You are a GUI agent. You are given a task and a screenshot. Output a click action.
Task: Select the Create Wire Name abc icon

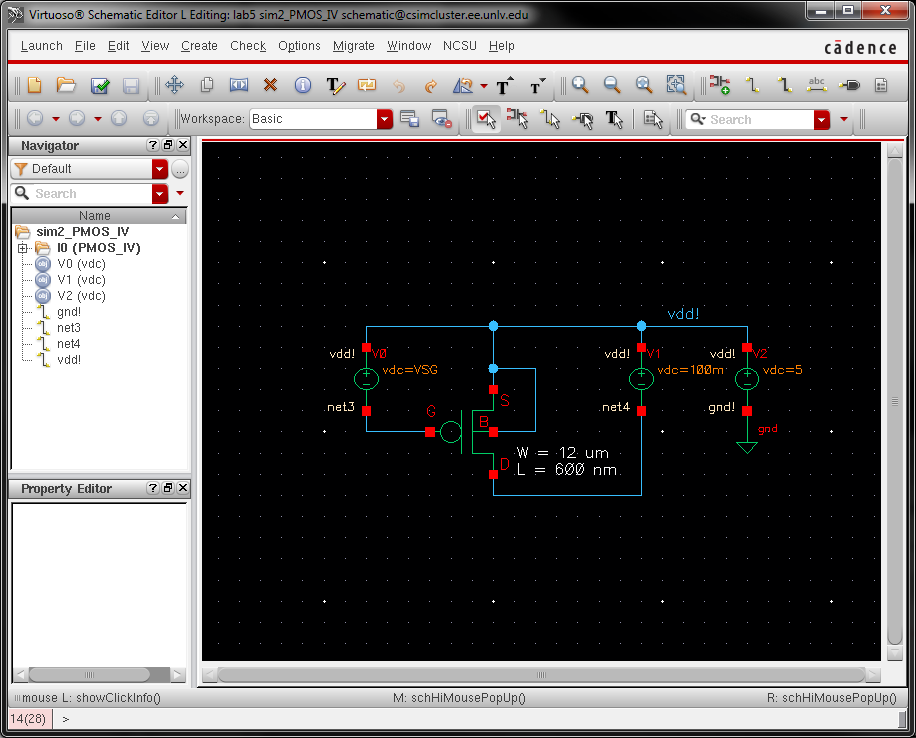[x=817, y=86]
